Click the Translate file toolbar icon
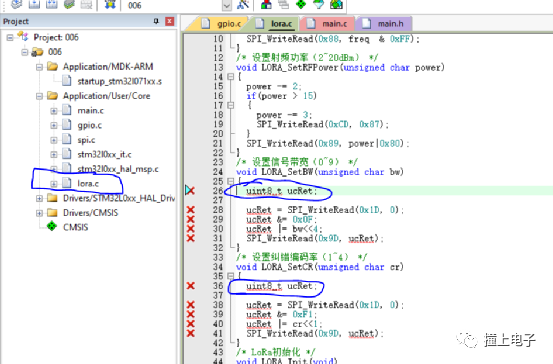Viewport: 553px width, 364px height. point(16,4)
